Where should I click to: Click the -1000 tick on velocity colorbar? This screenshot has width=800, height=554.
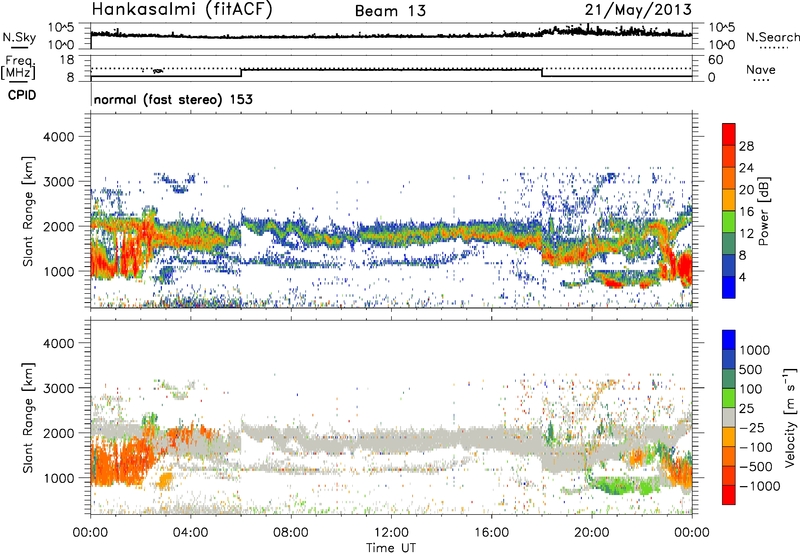pyautogui.click(x=760, y=486)
